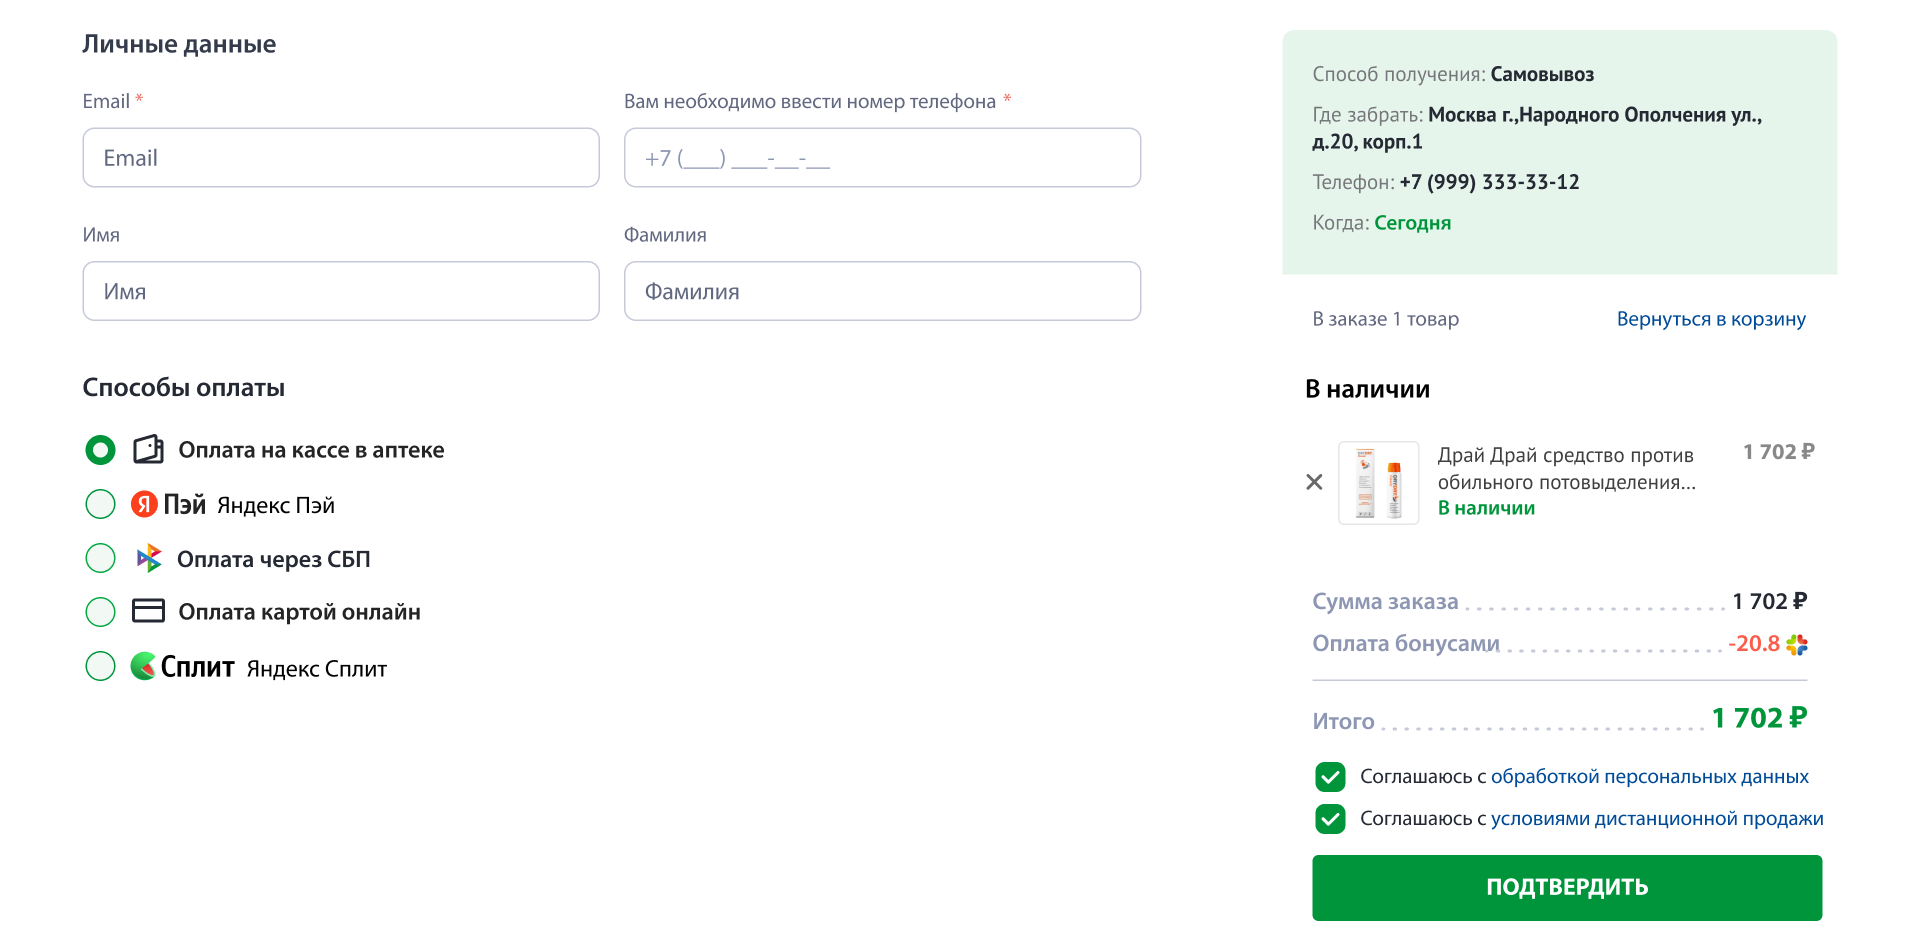Follow the Вернуться в корзину link
Image resolution: width=1920 pixels, height=951 pixels.
[1710, 319]
